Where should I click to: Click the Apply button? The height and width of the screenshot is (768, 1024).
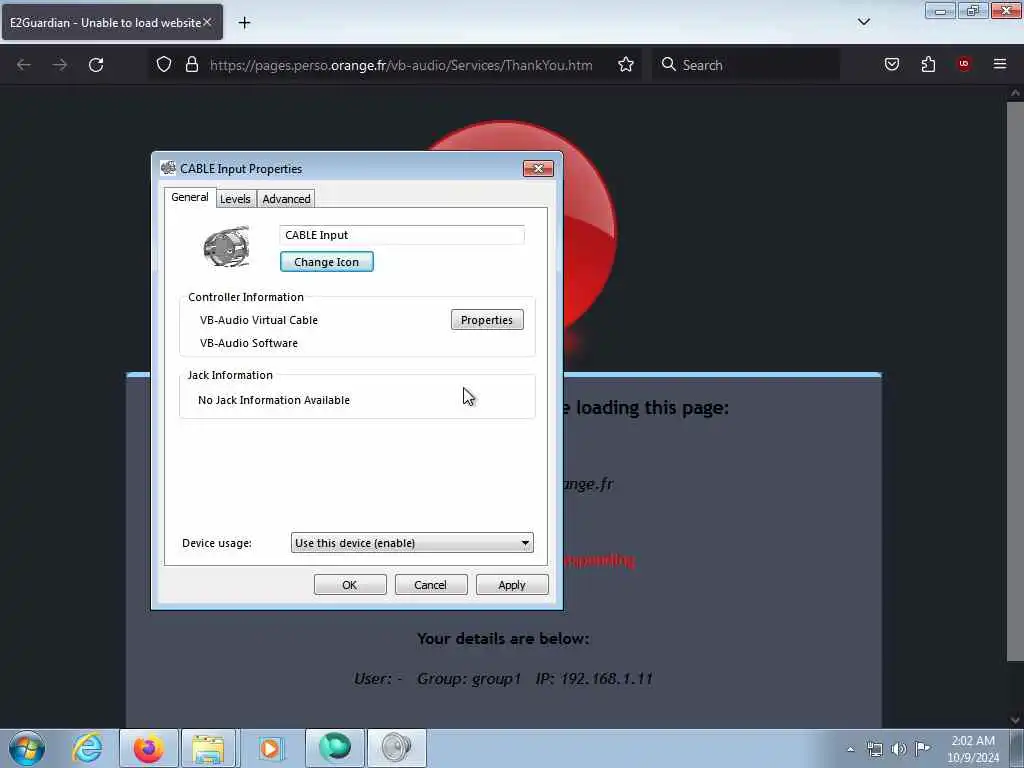coord(512,585)
